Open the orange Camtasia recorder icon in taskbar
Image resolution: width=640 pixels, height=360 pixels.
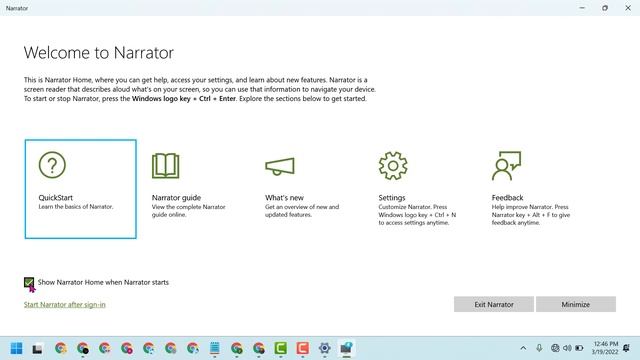click(x=302, y=348)
